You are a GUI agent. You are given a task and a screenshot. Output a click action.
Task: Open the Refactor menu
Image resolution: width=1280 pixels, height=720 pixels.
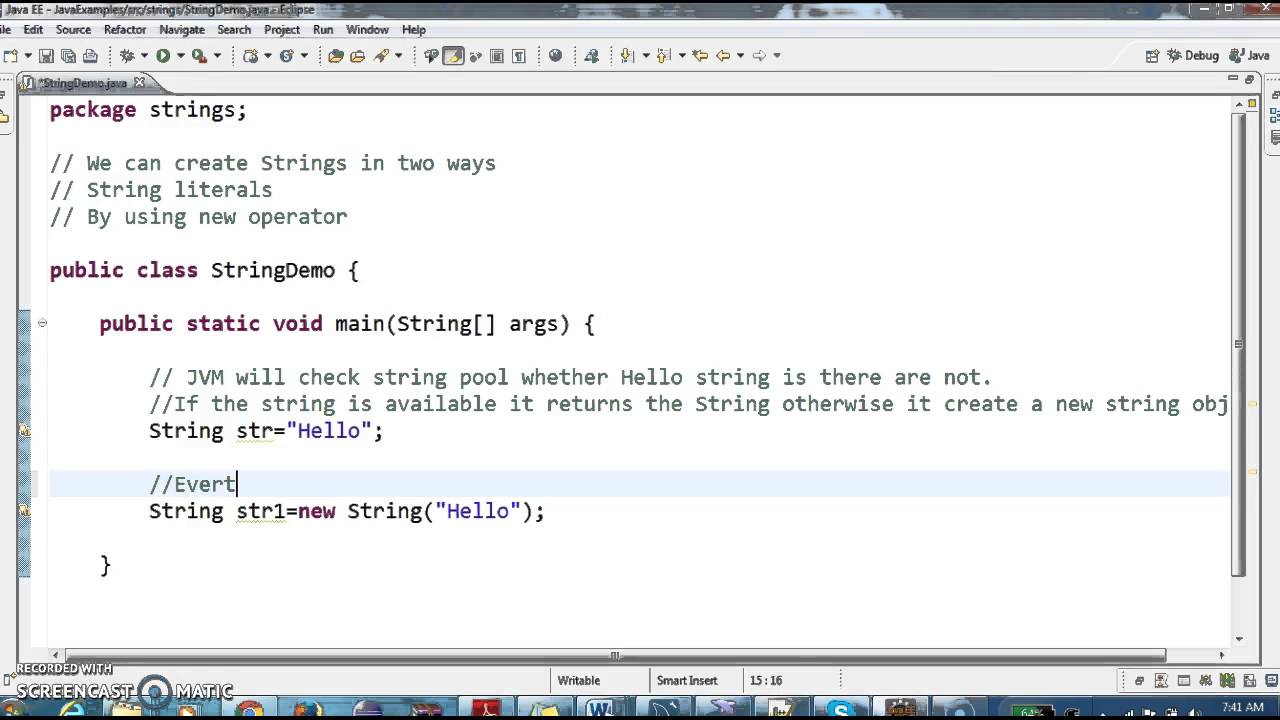pos(125,30)
